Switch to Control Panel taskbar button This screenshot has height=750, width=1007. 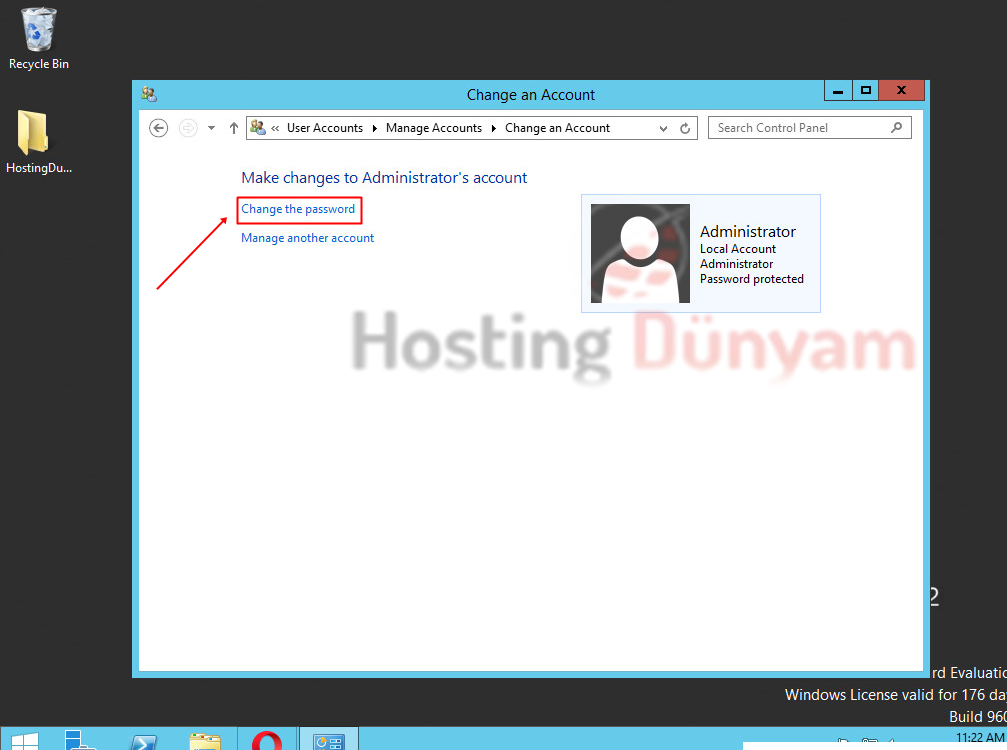point(329,740)
